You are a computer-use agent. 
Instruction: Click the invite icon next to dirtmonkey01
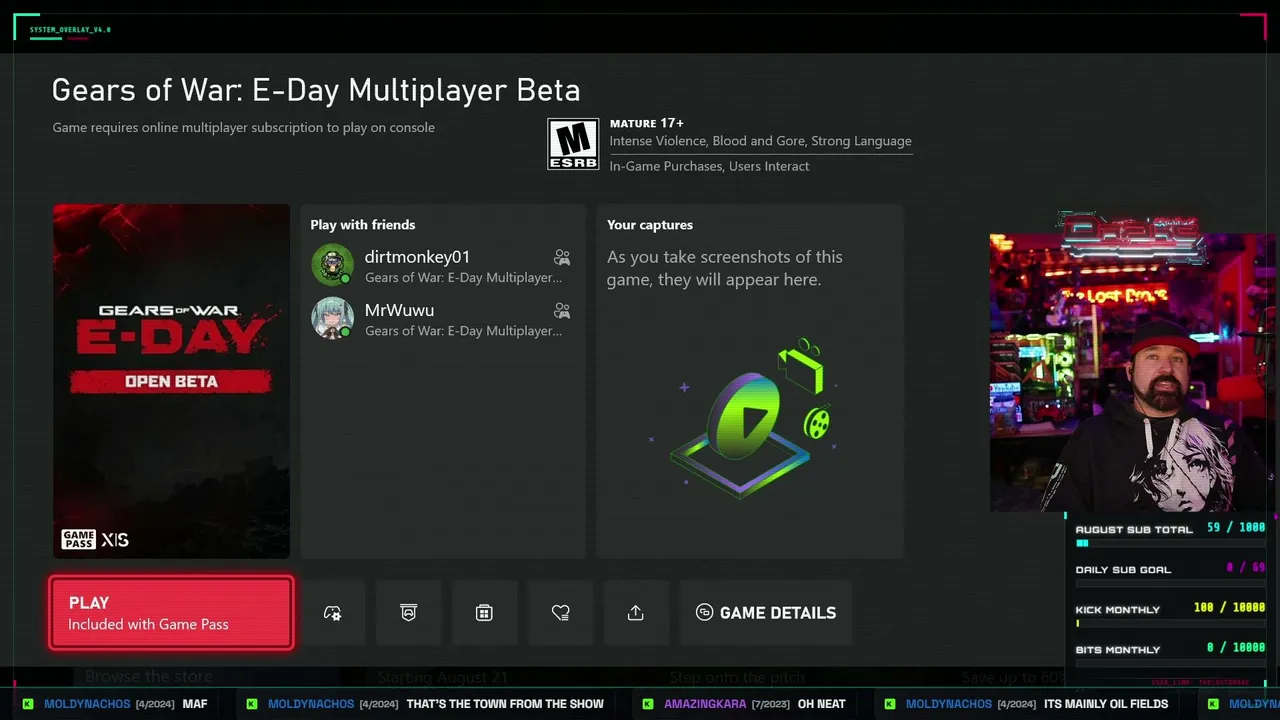point(562,258)
